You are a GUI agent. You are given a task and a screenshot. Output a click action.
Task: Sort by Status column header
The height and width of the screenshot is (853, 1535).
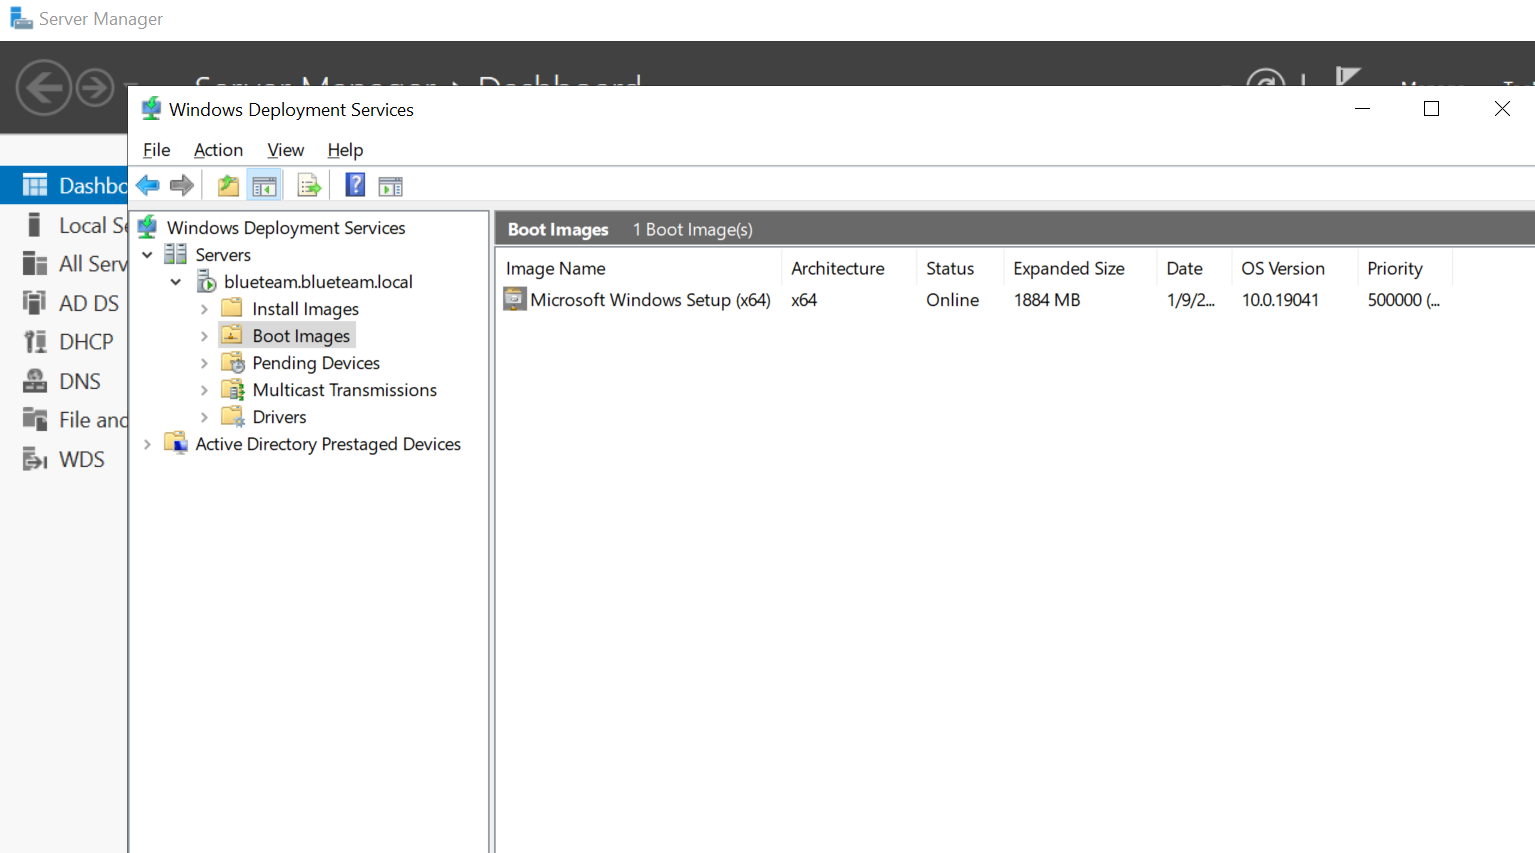coord(959,268)
